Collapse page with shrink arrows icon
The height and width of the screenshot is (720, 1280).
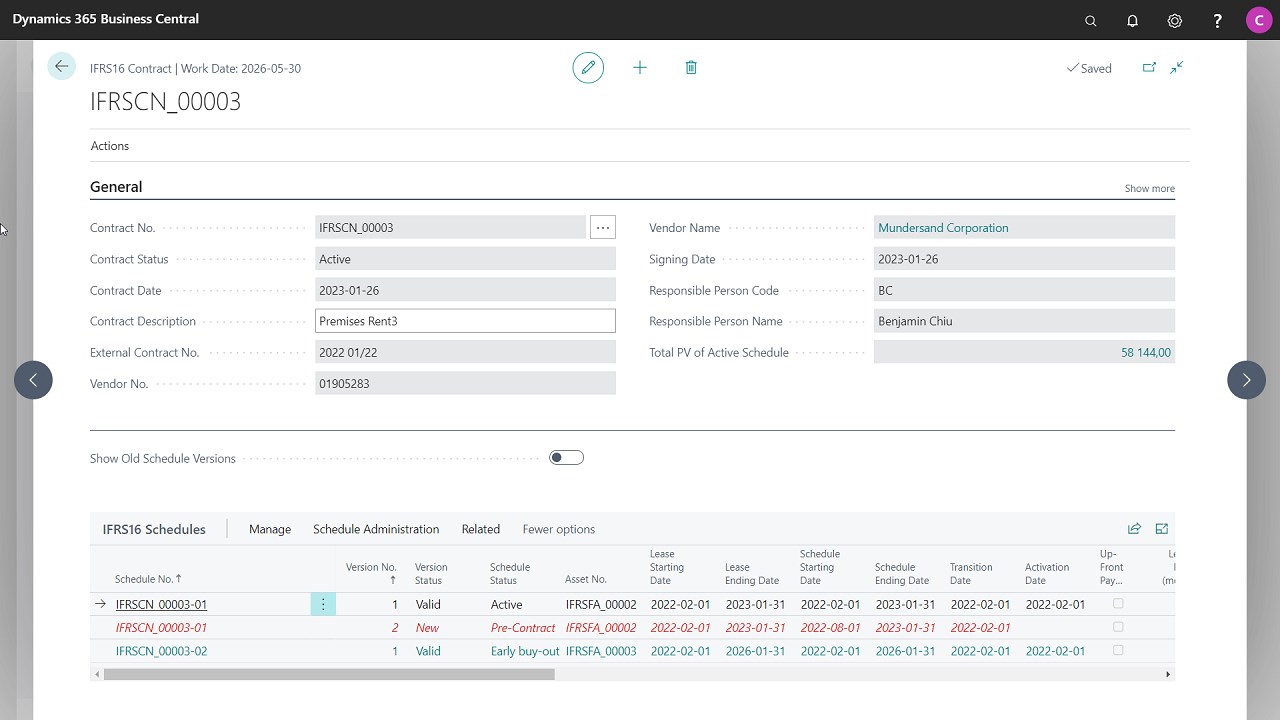tap(1177, 68)
